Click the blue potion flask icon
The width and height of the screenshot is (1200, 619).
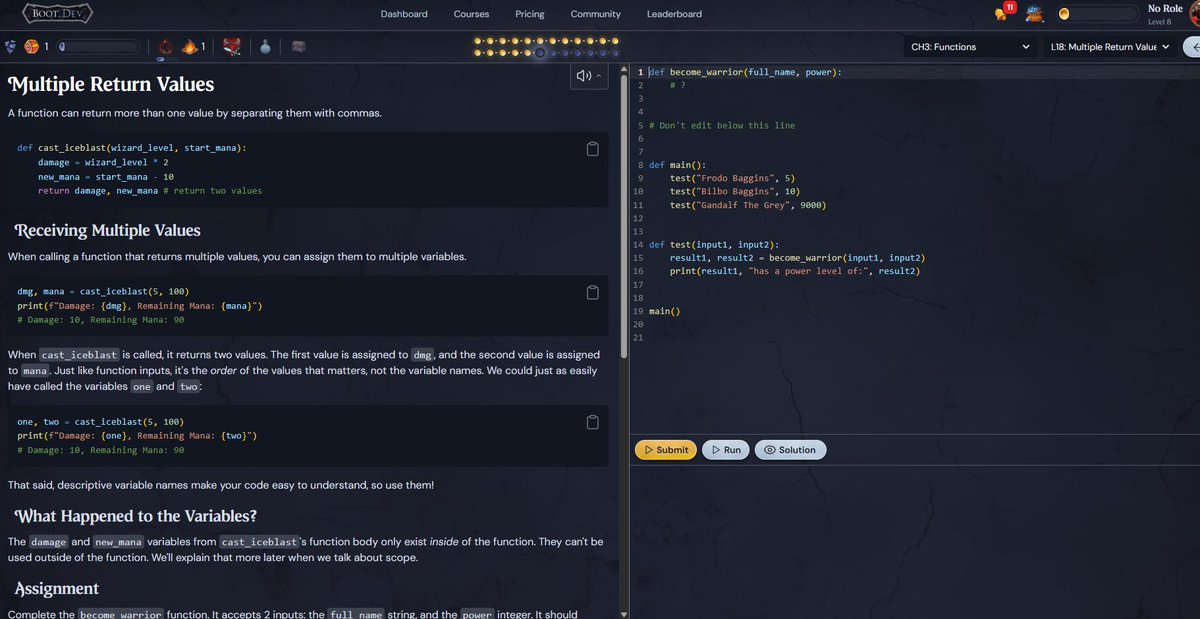point(266,47)
